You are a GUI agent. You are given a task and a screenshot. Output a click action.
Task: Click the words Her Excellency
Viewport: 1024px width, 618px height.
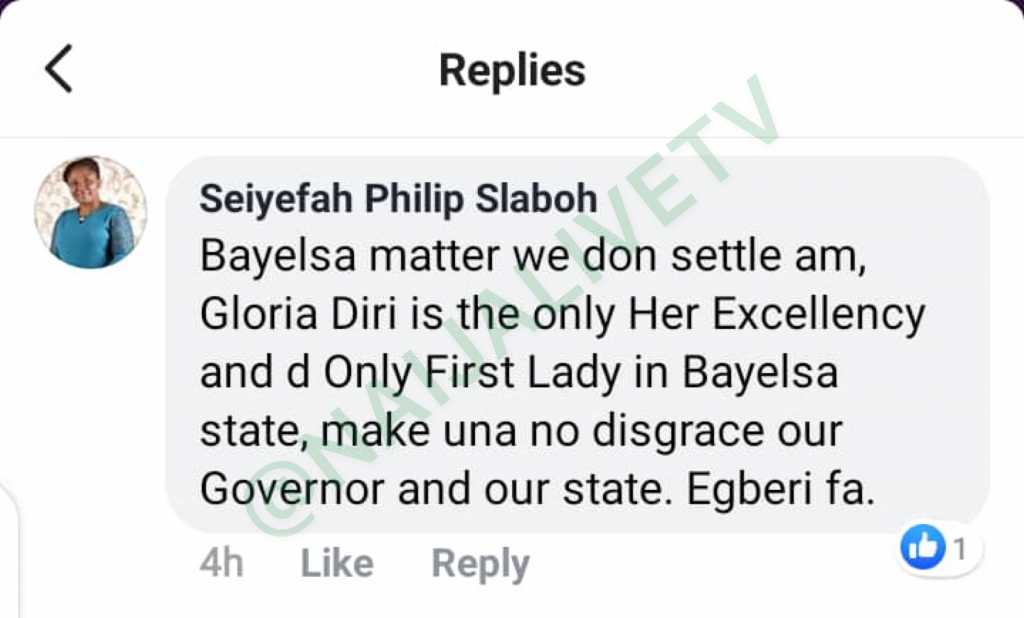tap(776, 316)
